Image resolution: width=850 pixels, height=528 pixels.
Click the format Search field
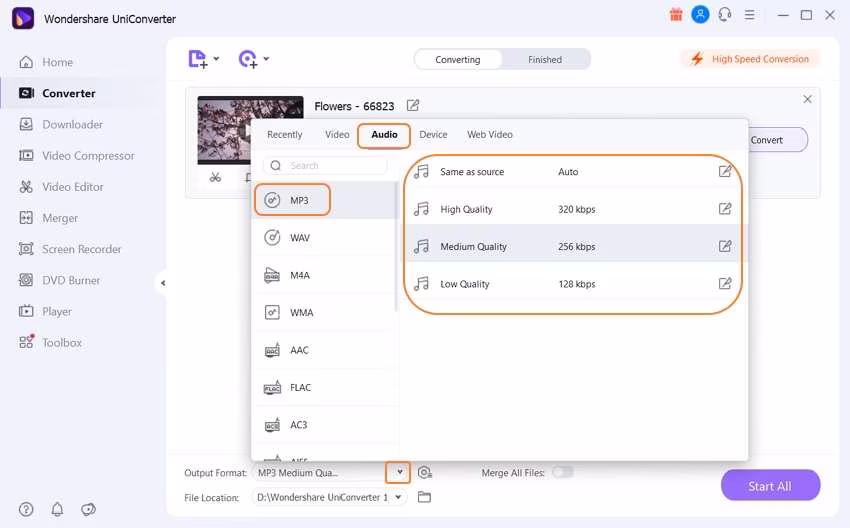point(325,165)
